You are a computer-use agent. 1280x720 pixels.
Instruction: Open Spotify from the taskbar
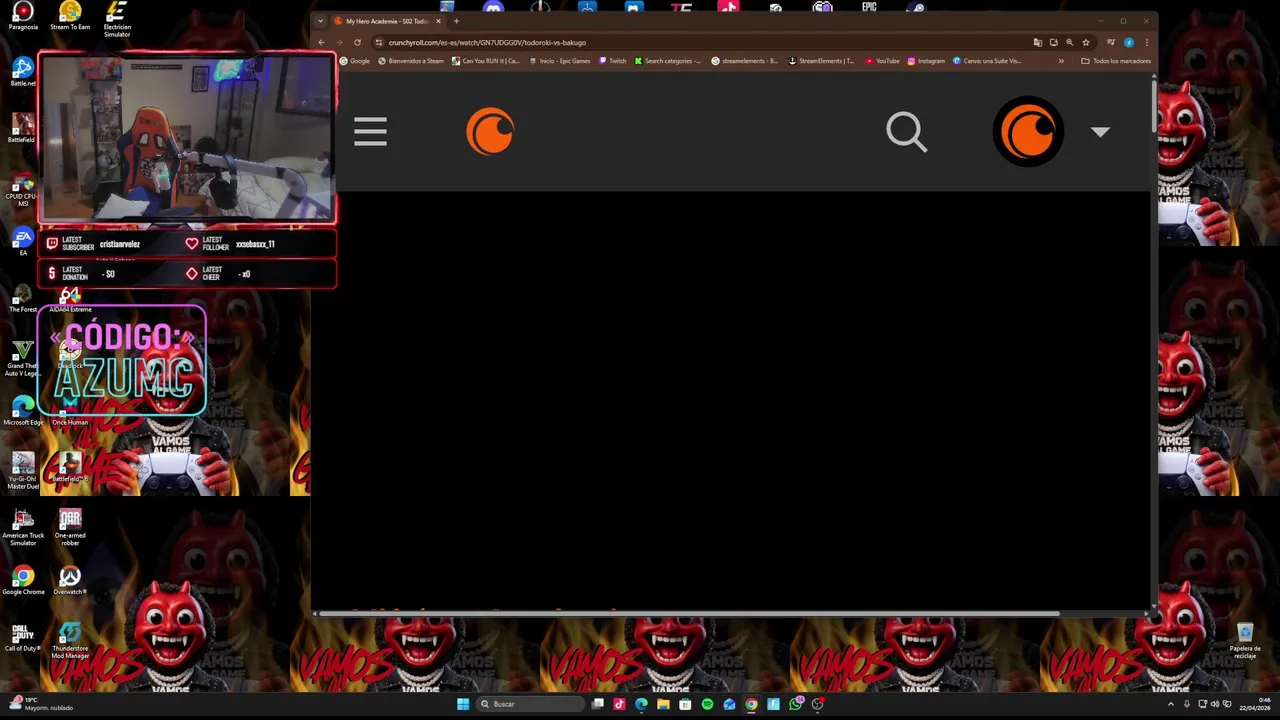pos(707,704)
